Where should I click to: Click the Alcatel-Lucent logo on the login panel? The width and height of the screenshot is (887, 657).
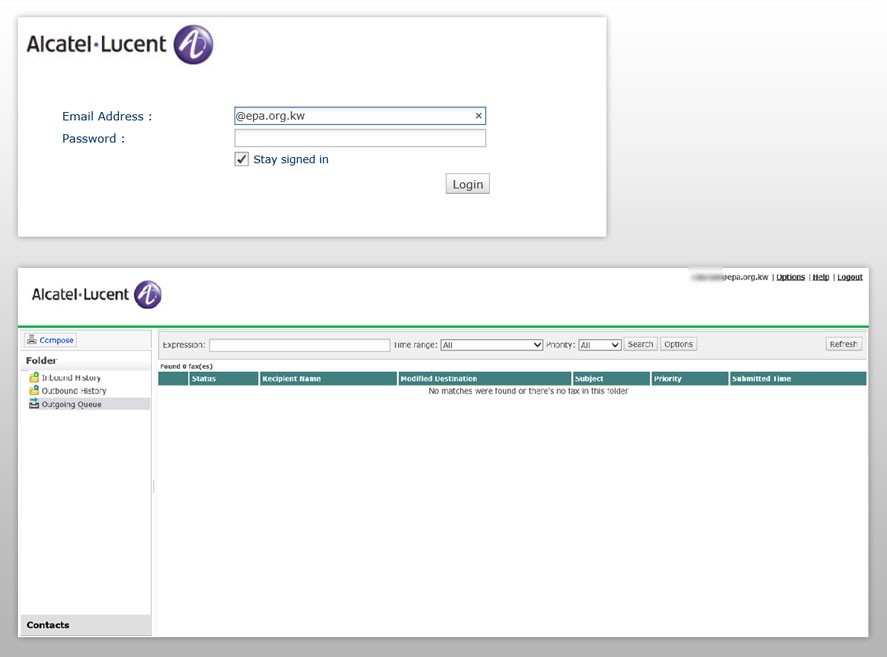pyautogui.click(x=120, y=44)
